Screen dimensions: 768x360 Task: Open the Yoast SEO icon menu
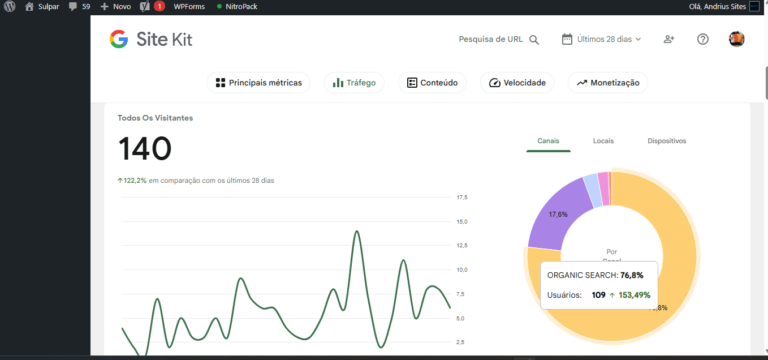(x=144, y=6)
